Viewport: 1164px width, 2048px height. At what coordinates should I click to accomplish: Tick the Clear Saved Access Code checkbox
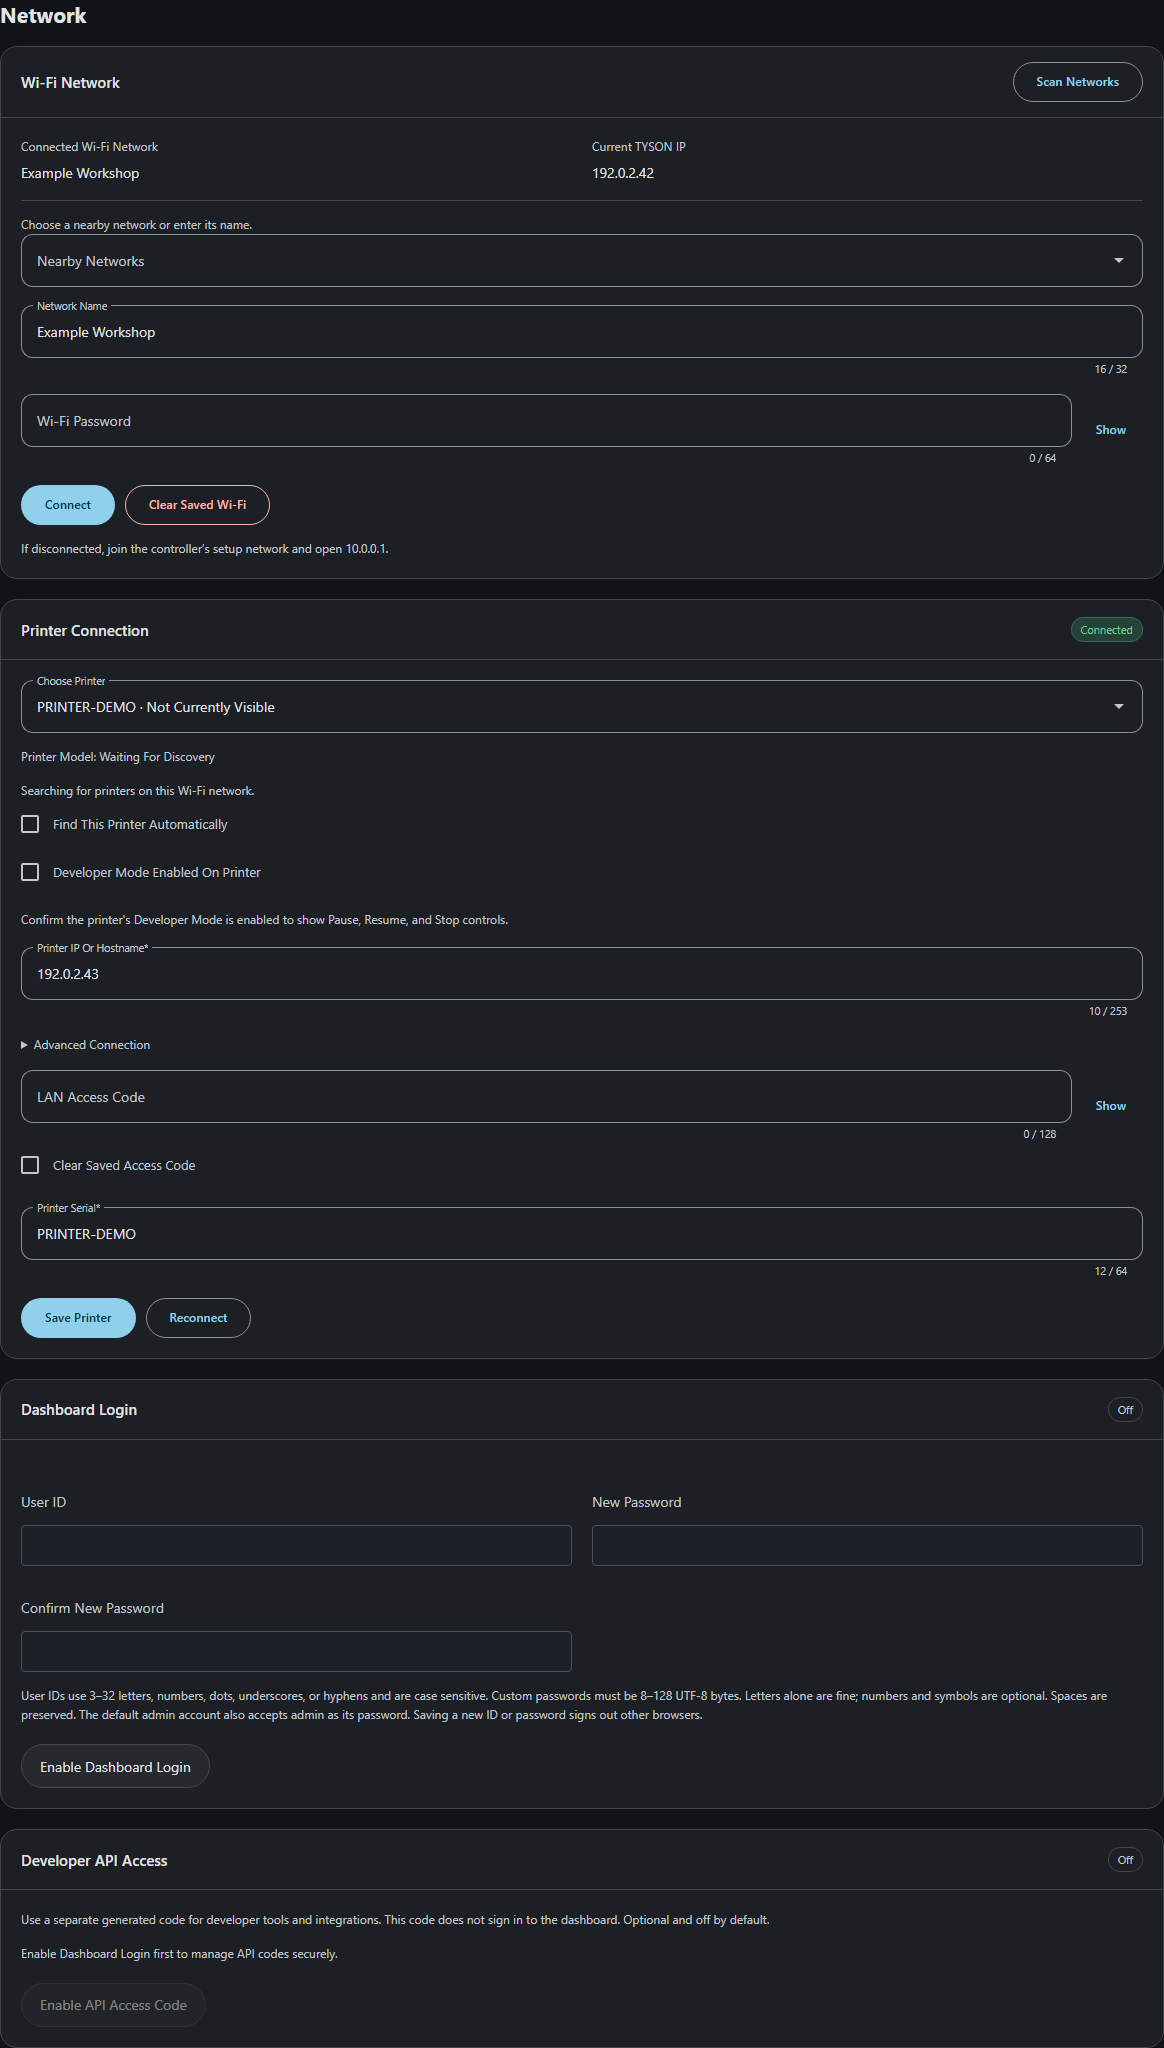tap(31, 1165)
